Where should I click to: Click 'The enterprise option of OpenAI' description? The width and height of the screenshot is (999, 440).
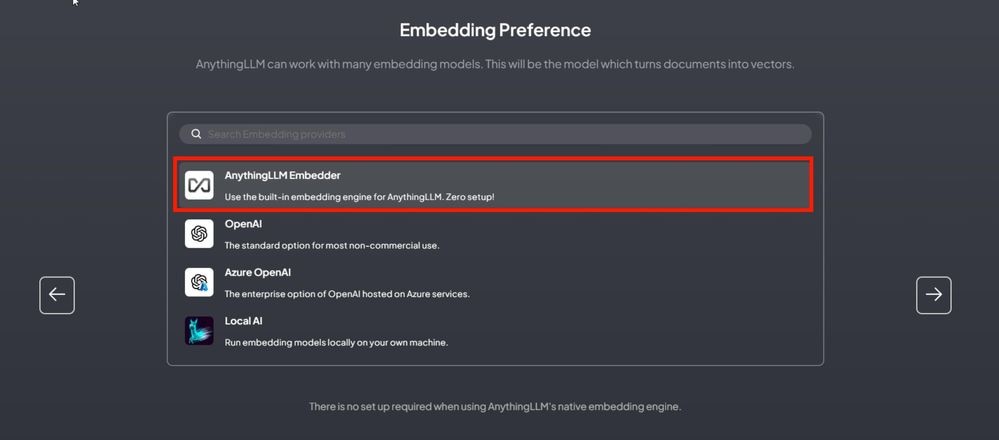[x=347, y=294]
